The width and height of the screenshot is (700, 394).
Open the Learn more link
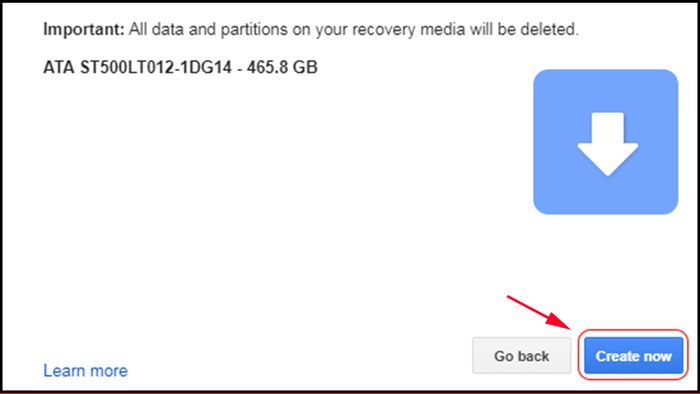pyautogui.click(x=85, y=370)
